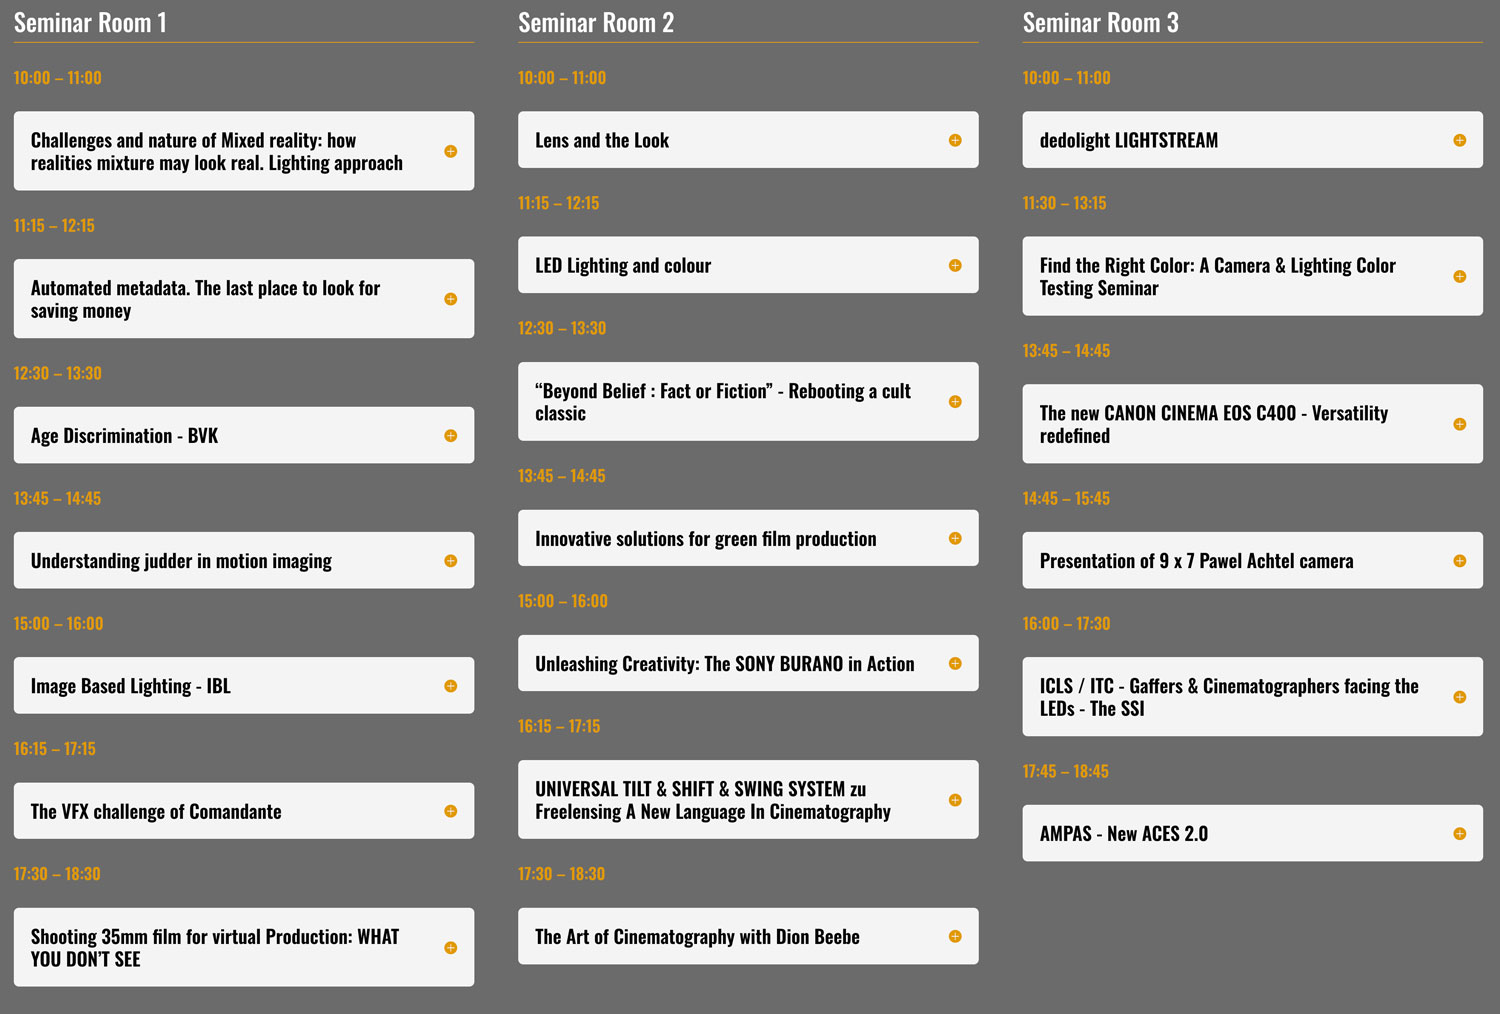Expand the Automated metadata session card

click(x=244, y=299)
